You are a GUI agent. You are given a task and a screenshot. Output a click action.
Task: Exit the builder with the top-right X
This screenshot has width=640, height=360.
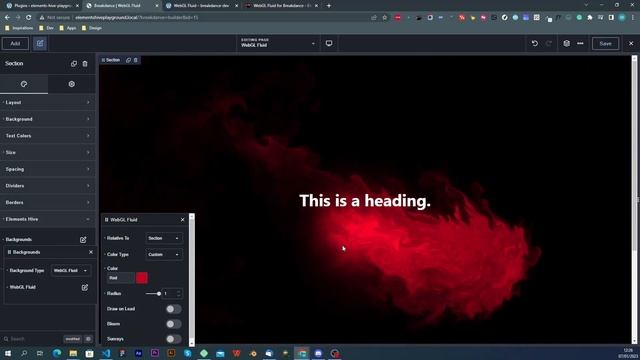[x=631, y=43]
